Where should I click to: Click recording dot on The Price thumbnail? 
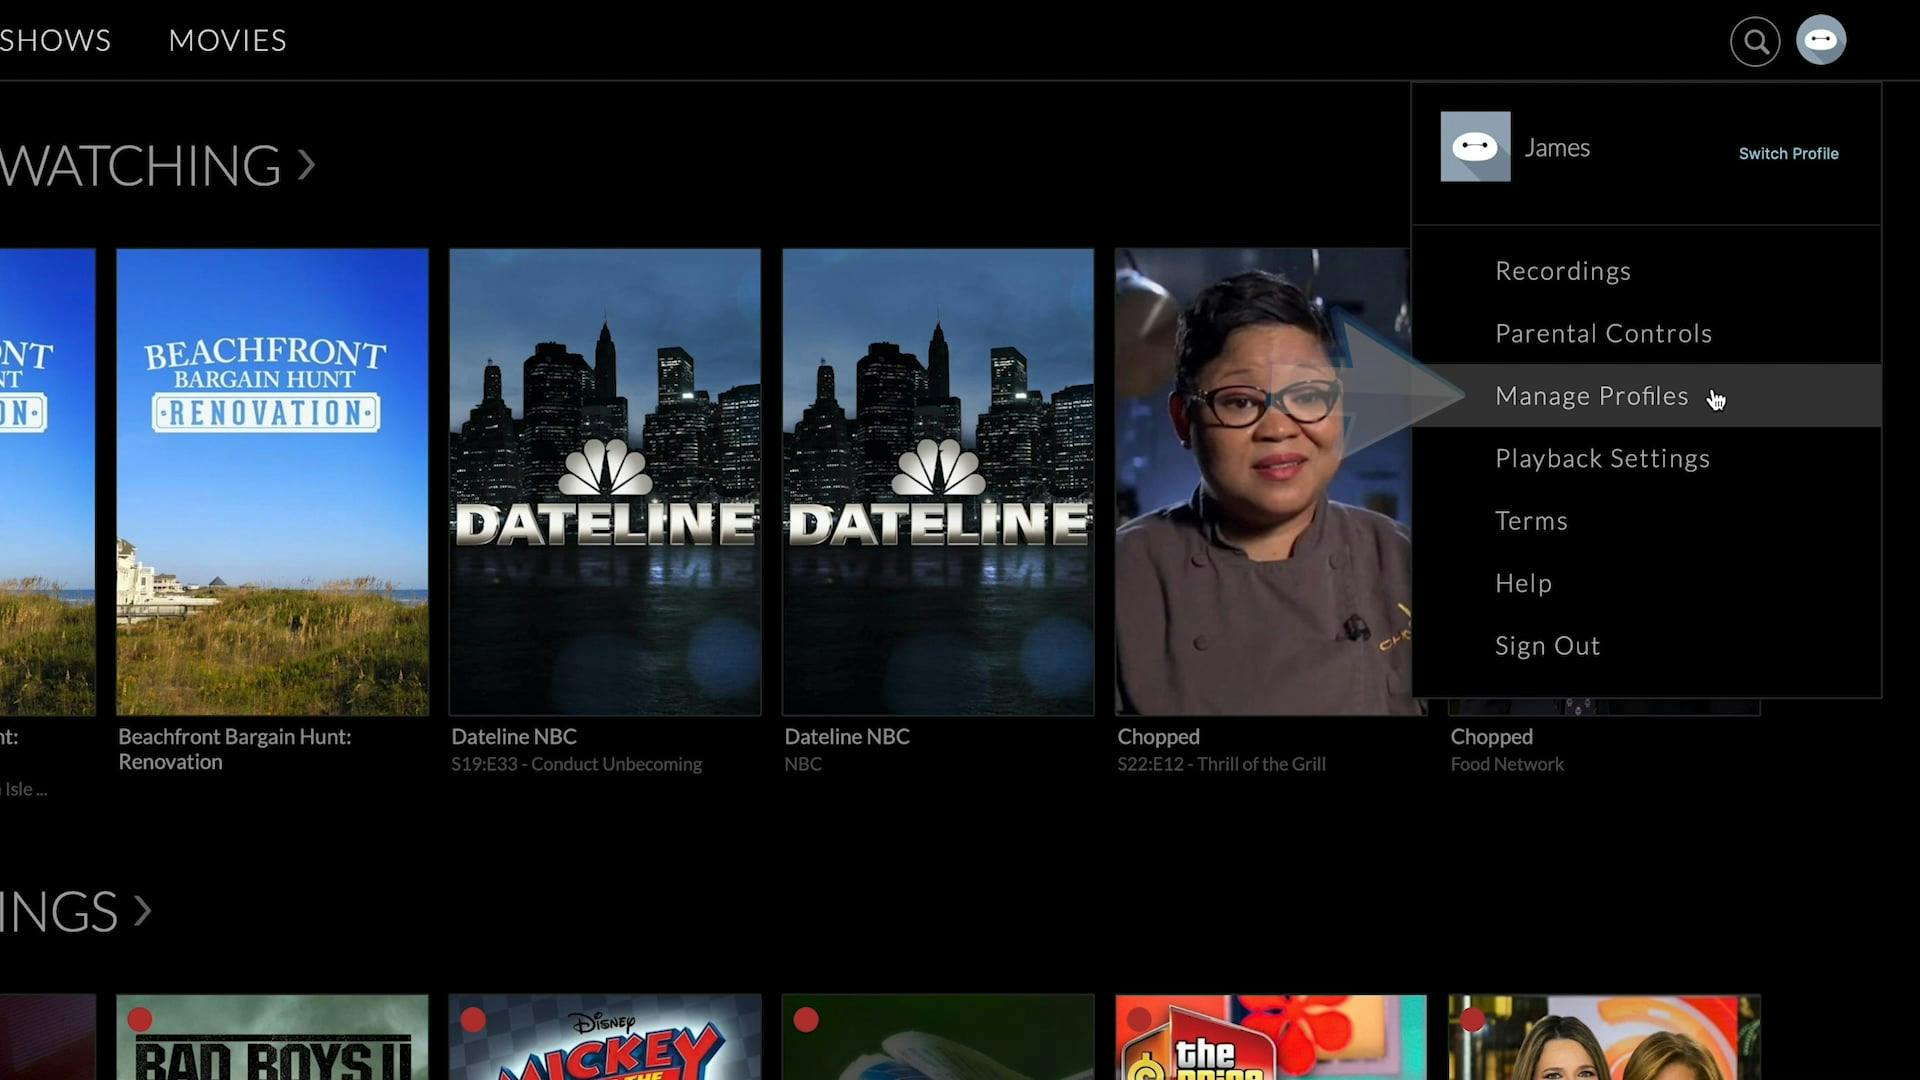(x=1139, y=1019)
